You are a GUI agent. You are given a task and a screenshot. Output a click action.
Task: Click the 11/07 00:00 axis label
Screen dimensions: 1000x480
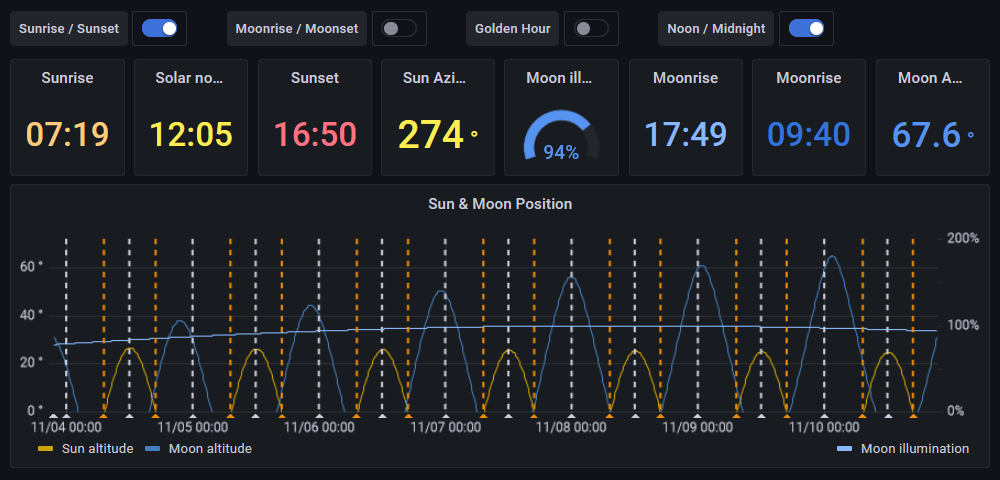445,426
